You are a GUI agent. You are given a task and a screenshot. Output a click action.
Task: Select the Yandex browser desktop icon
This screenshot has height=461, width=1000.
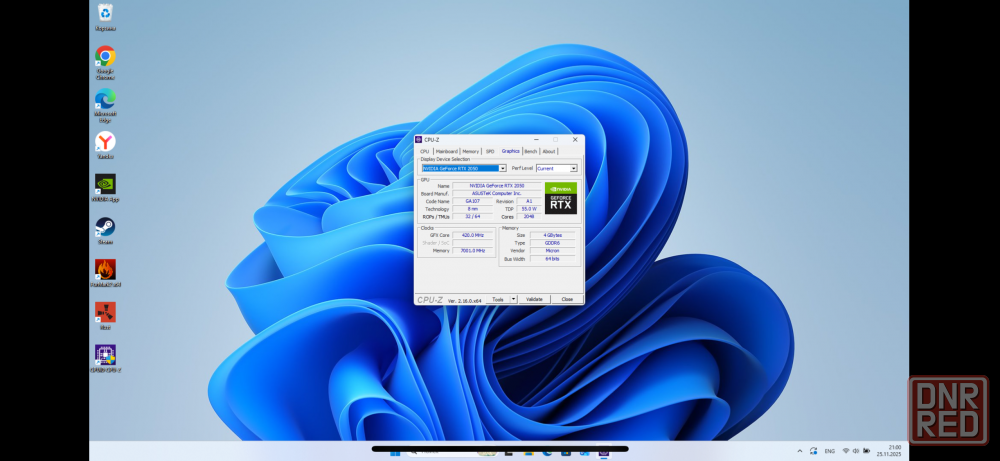tap(105, 142)
